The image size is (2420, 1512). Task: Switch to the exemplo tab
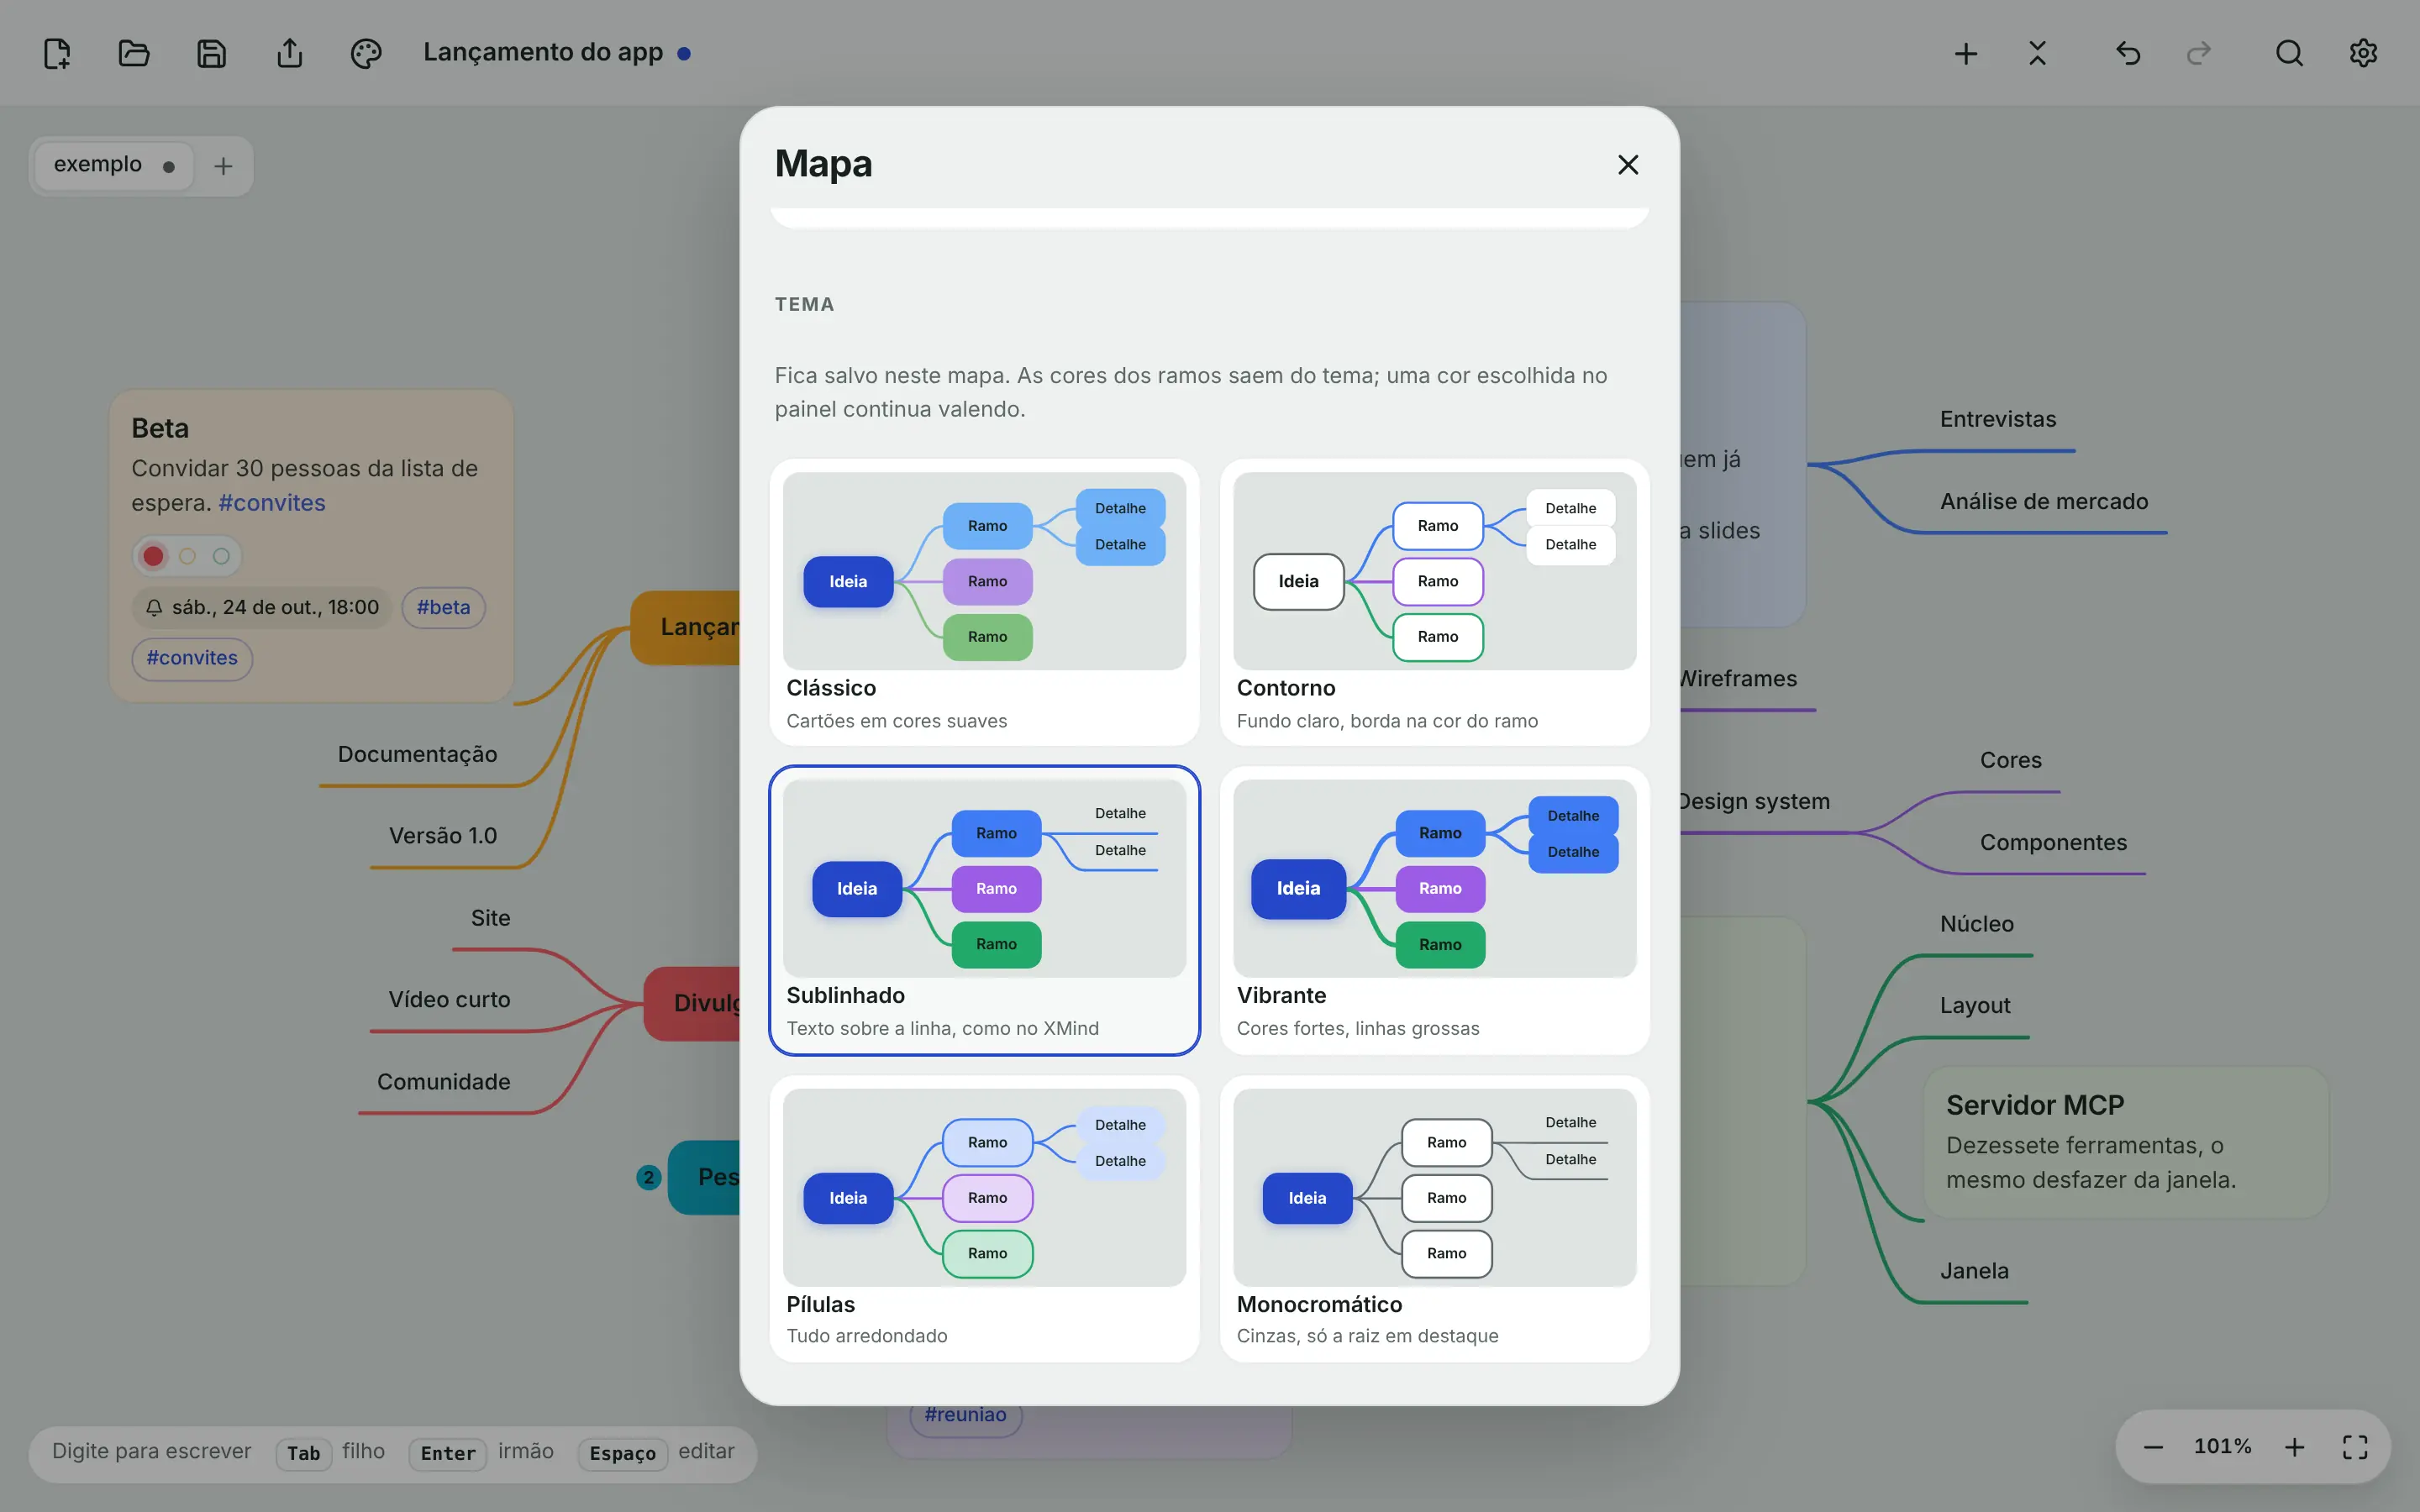point(115,165)
